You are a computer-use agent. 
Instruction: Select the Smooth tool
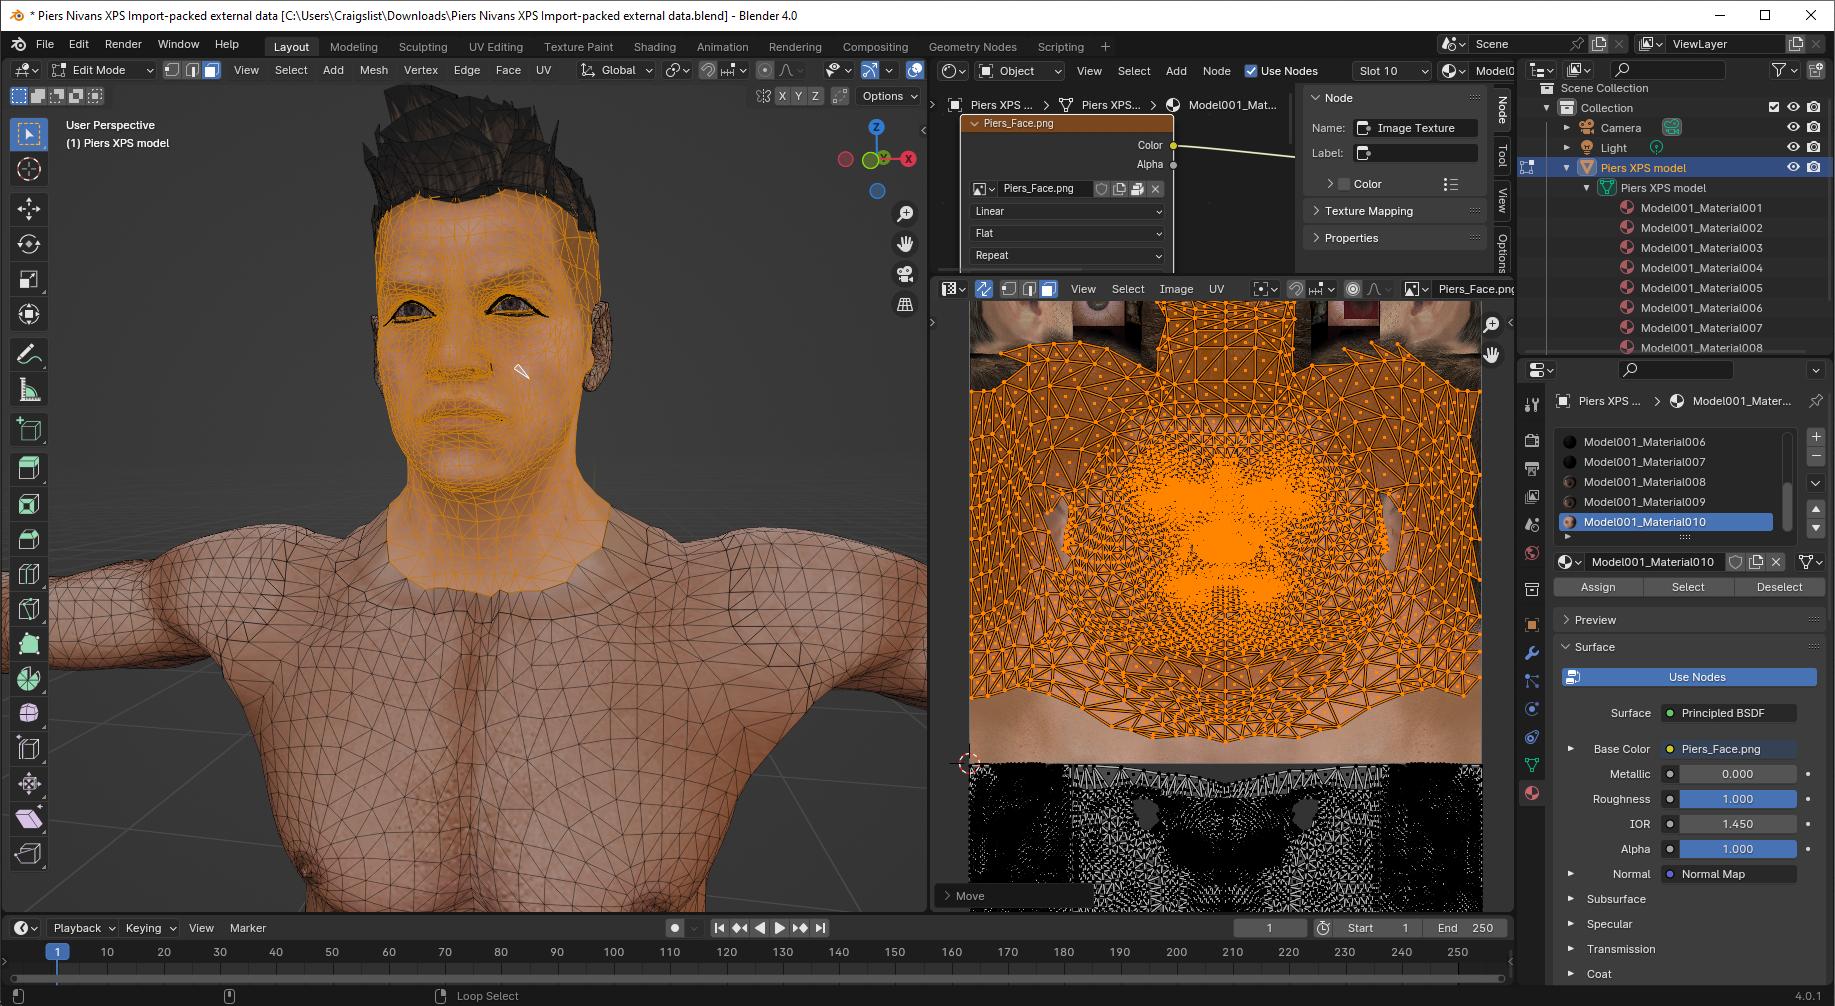click(x=29, y=713)
